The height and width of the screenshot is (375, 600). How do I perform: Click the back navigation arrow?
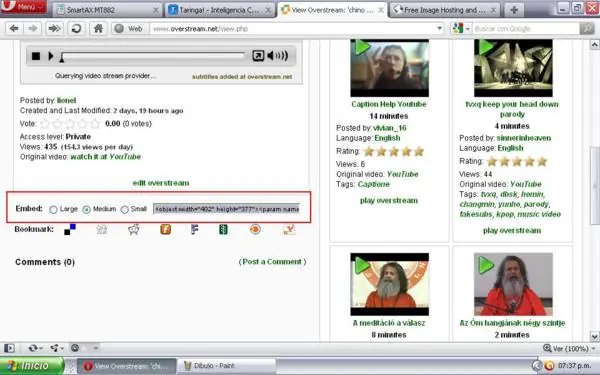coord(14,28)
